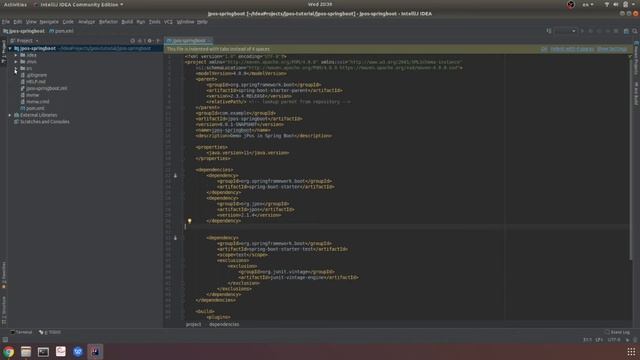Expand External Libraries node

point(10,115)
